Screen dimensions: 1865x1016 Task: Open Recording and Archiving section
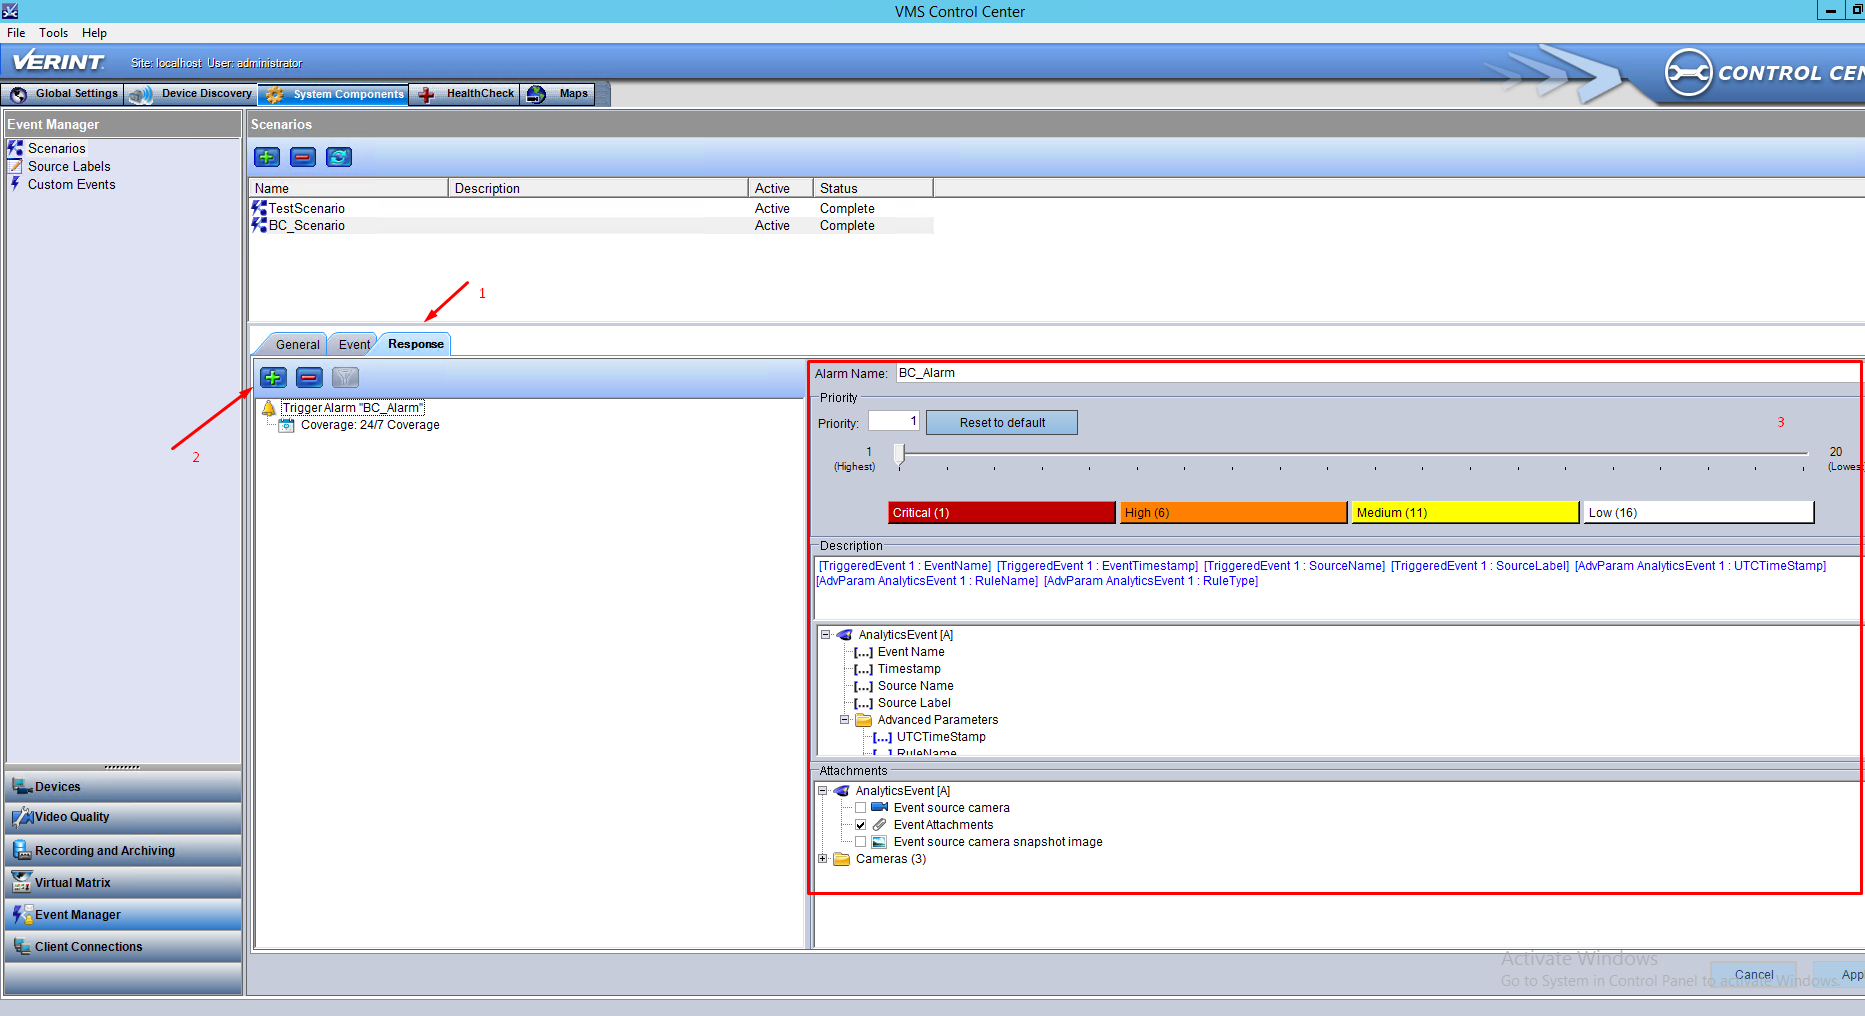point(123,851)
